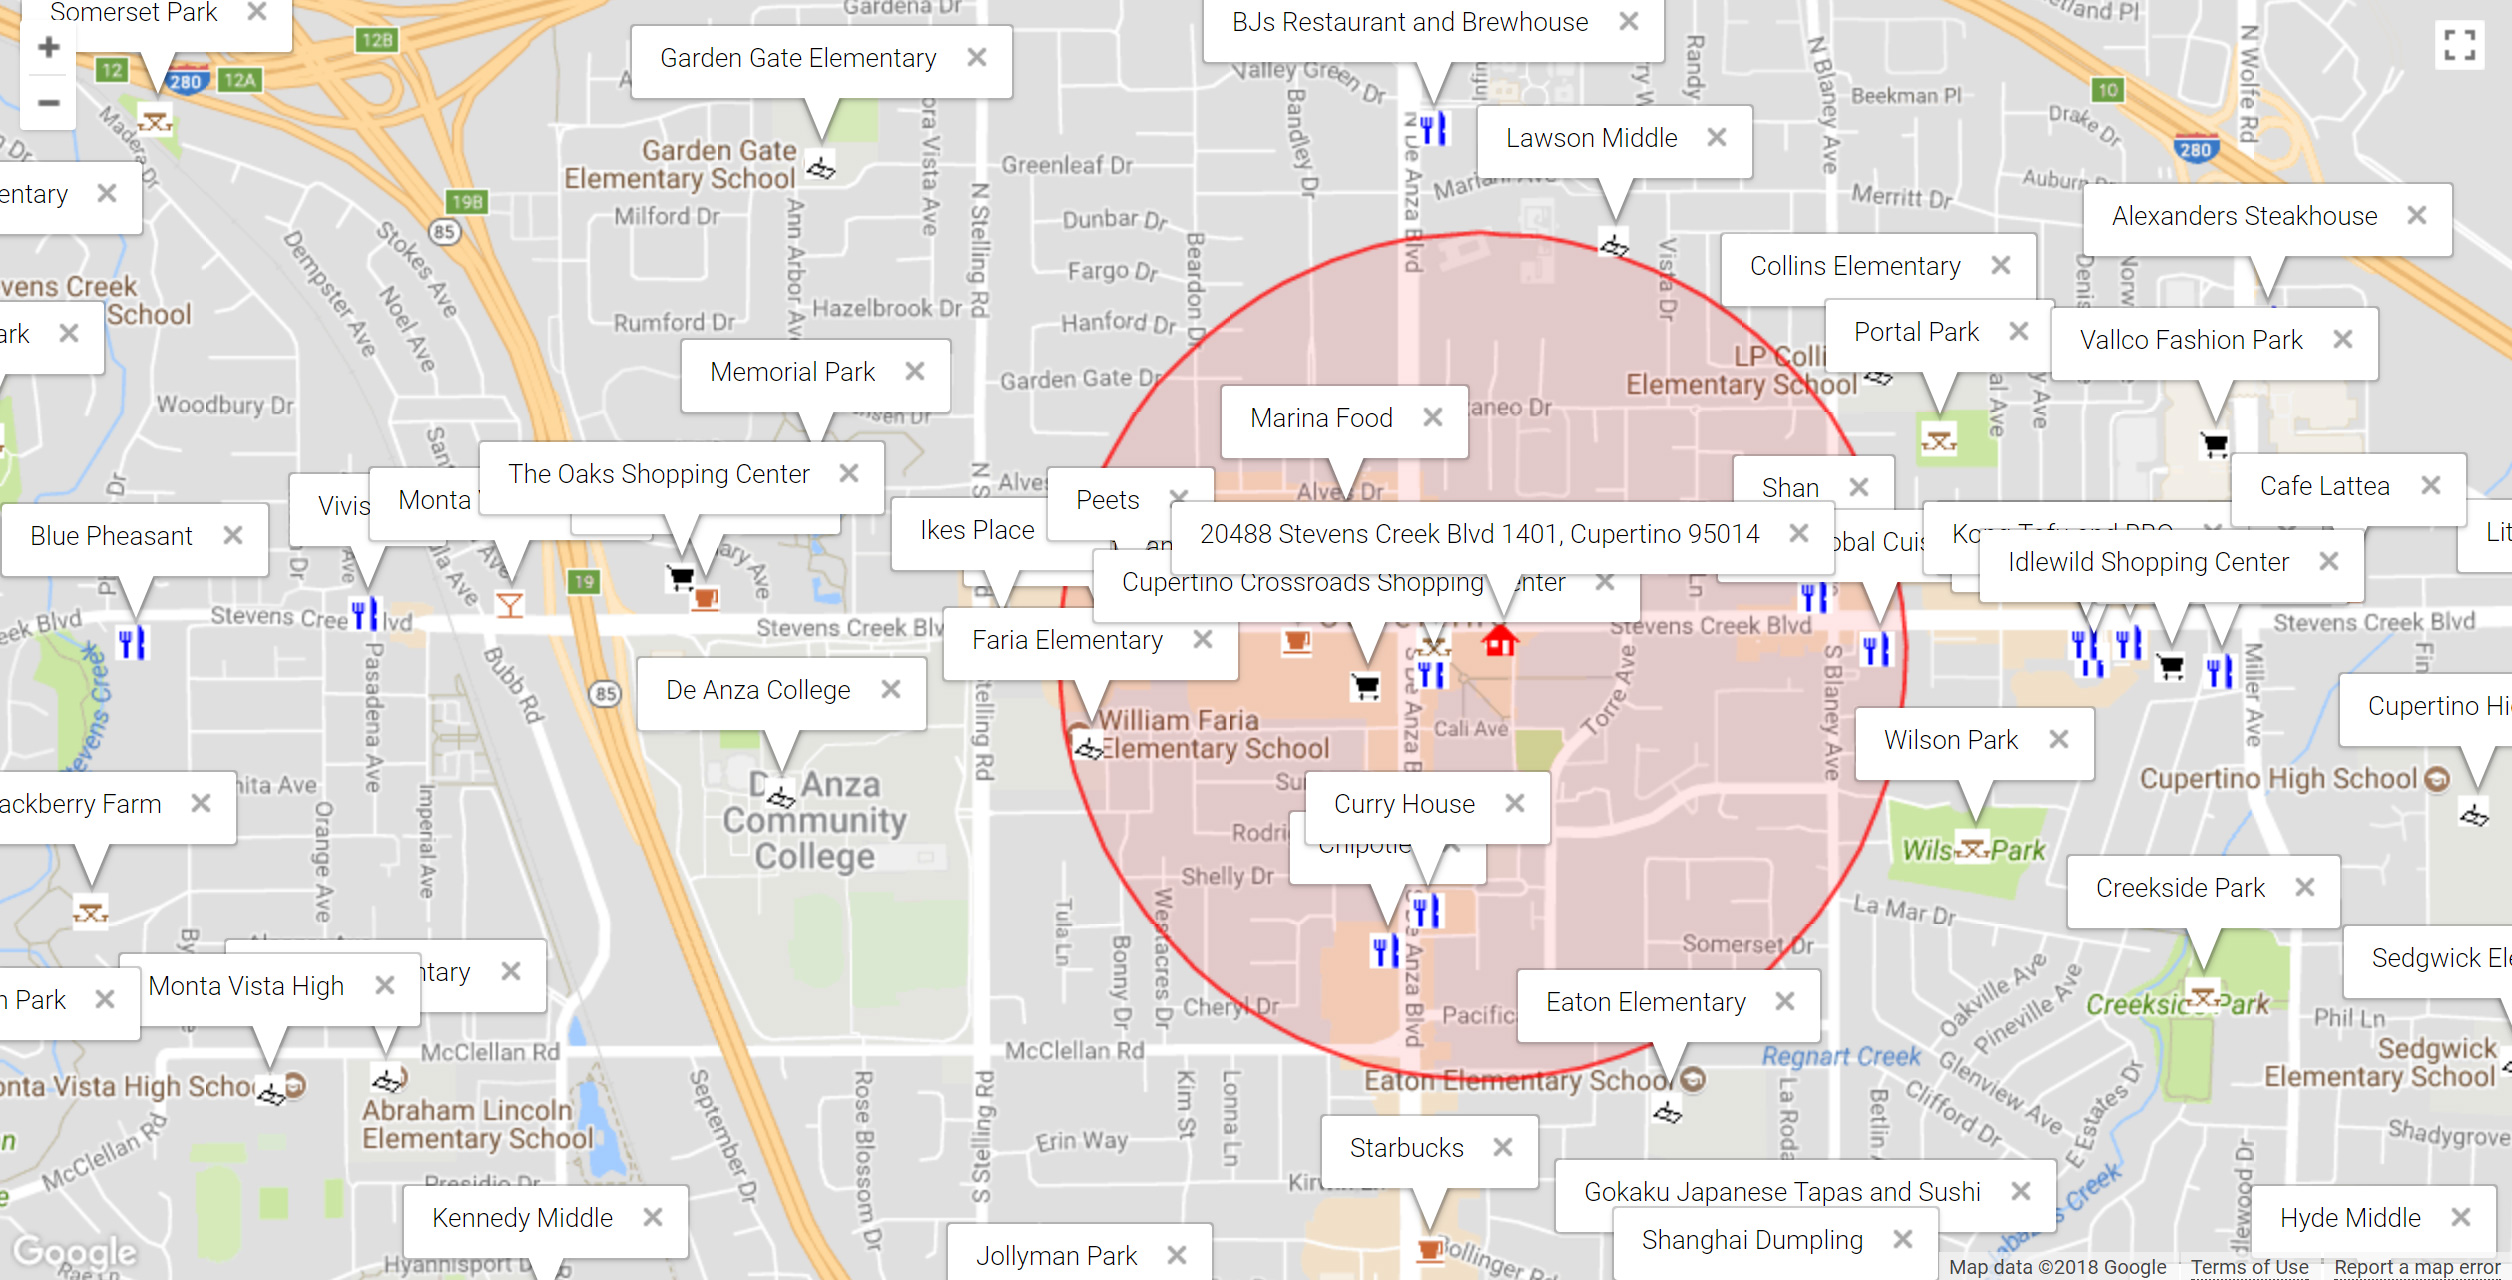
Task: Zoom in with the plus button
Action: (48, 47)
